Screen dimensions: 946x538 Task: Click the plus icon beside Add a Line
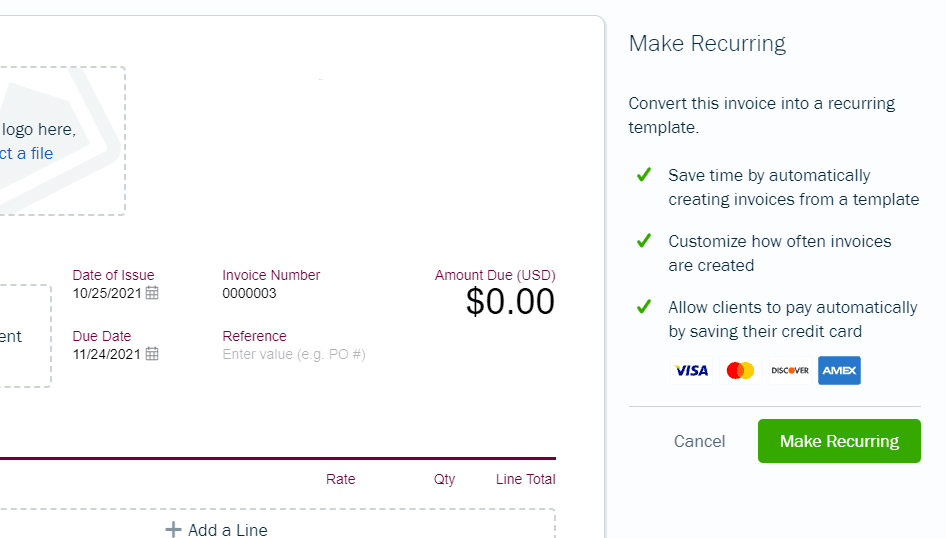click(173, 530)
